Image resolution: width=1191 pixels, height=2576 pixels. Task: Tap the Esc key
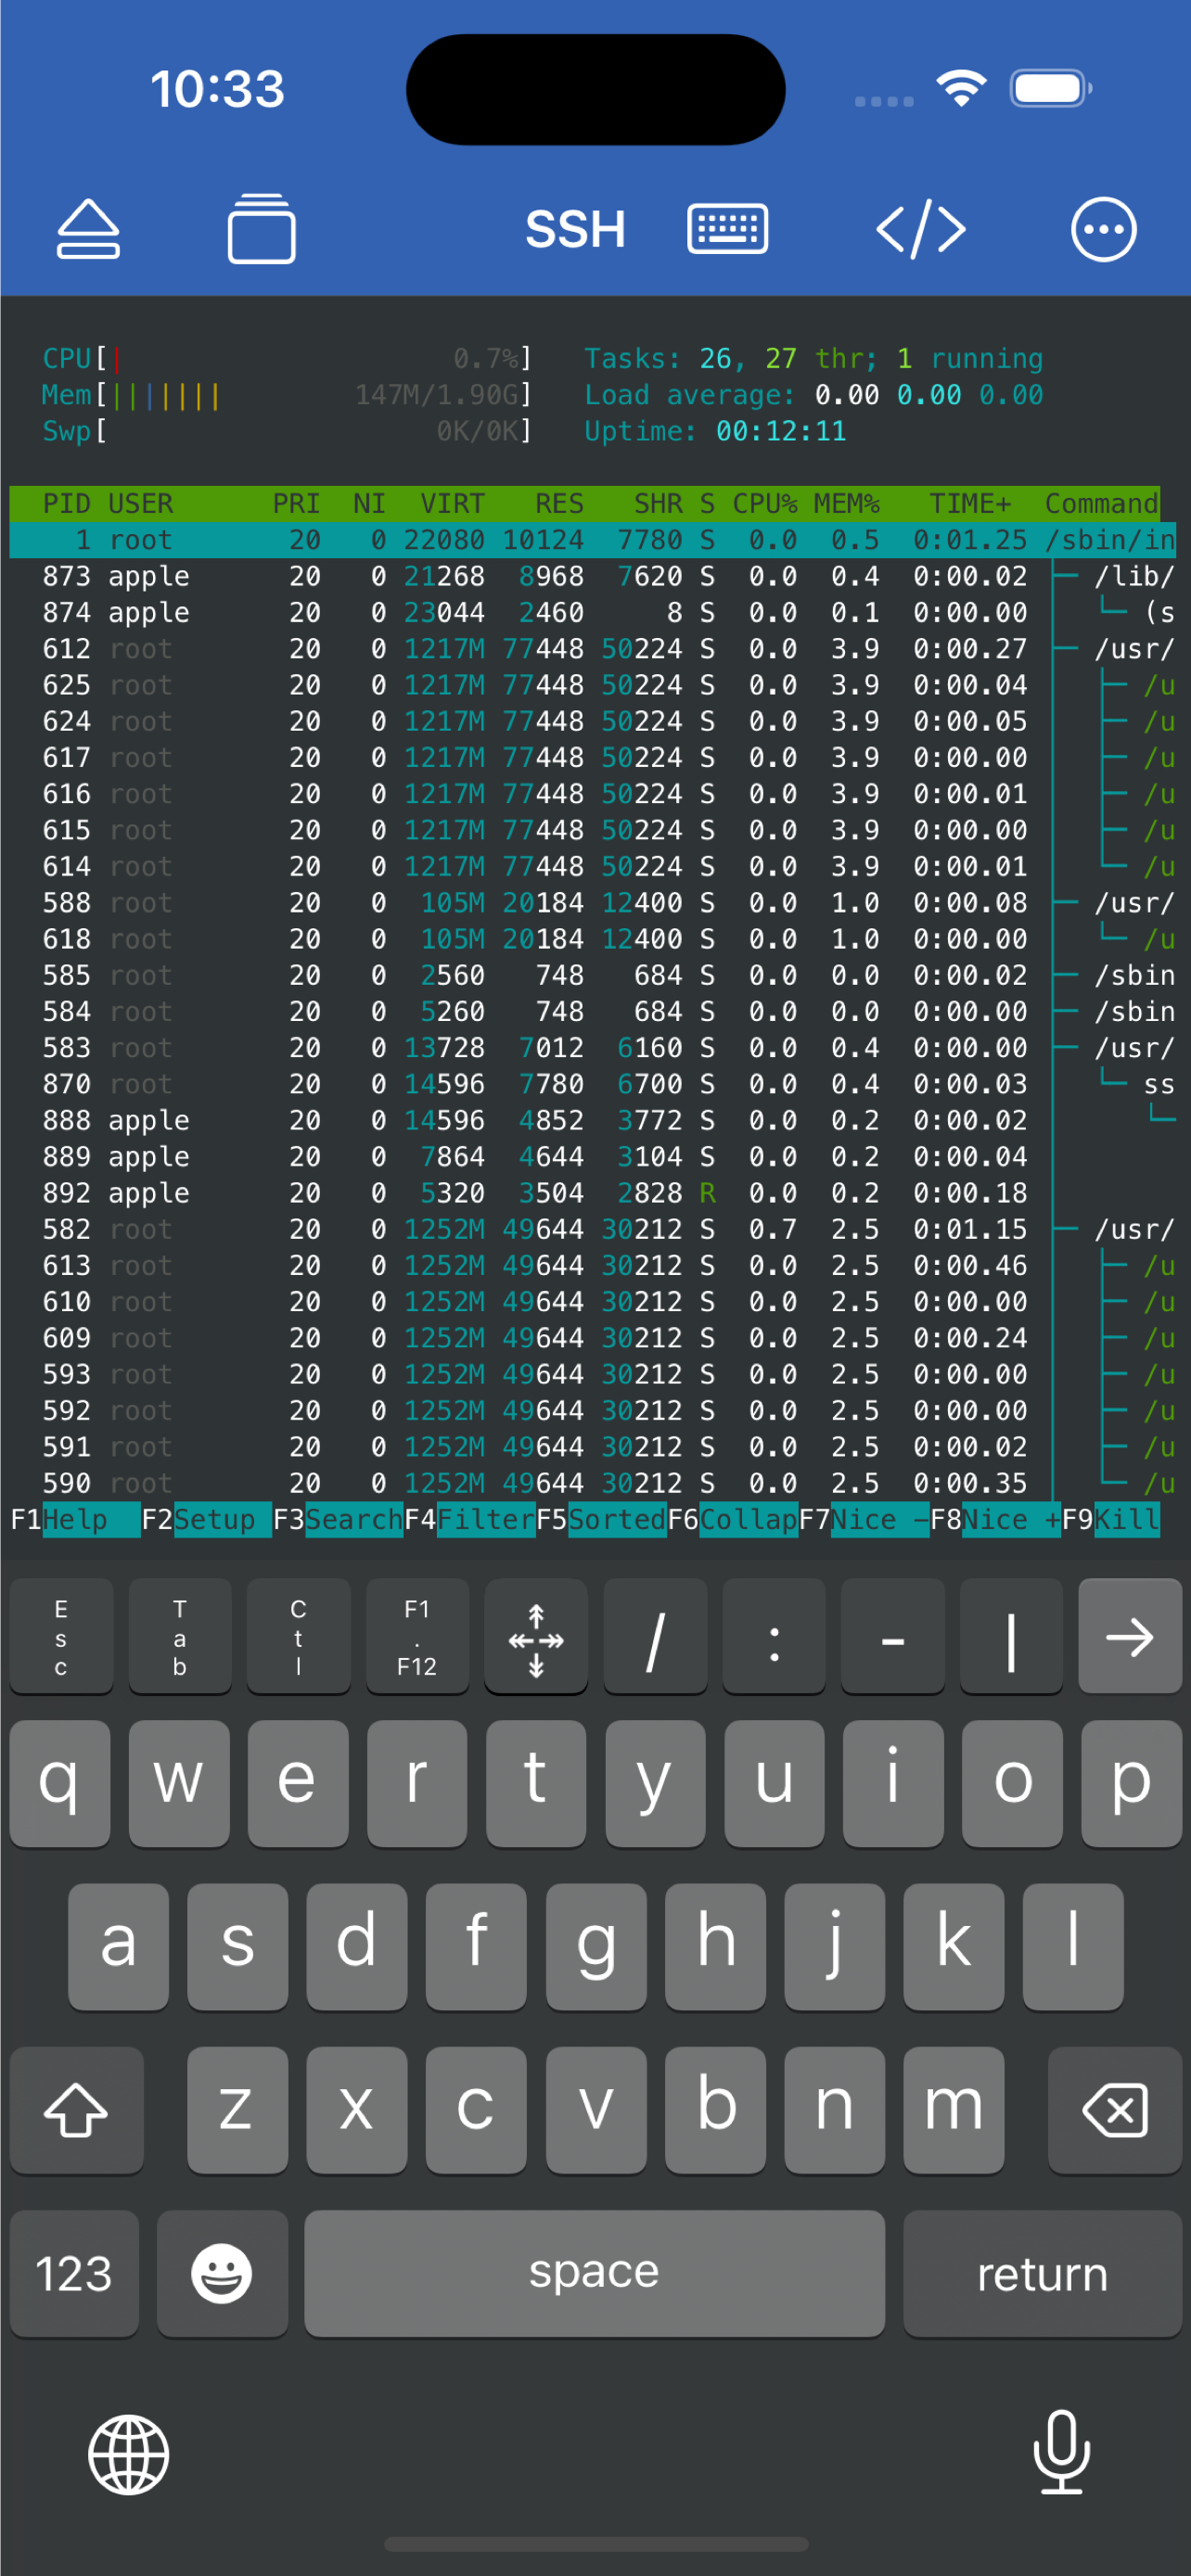[x=61, y=1637]
